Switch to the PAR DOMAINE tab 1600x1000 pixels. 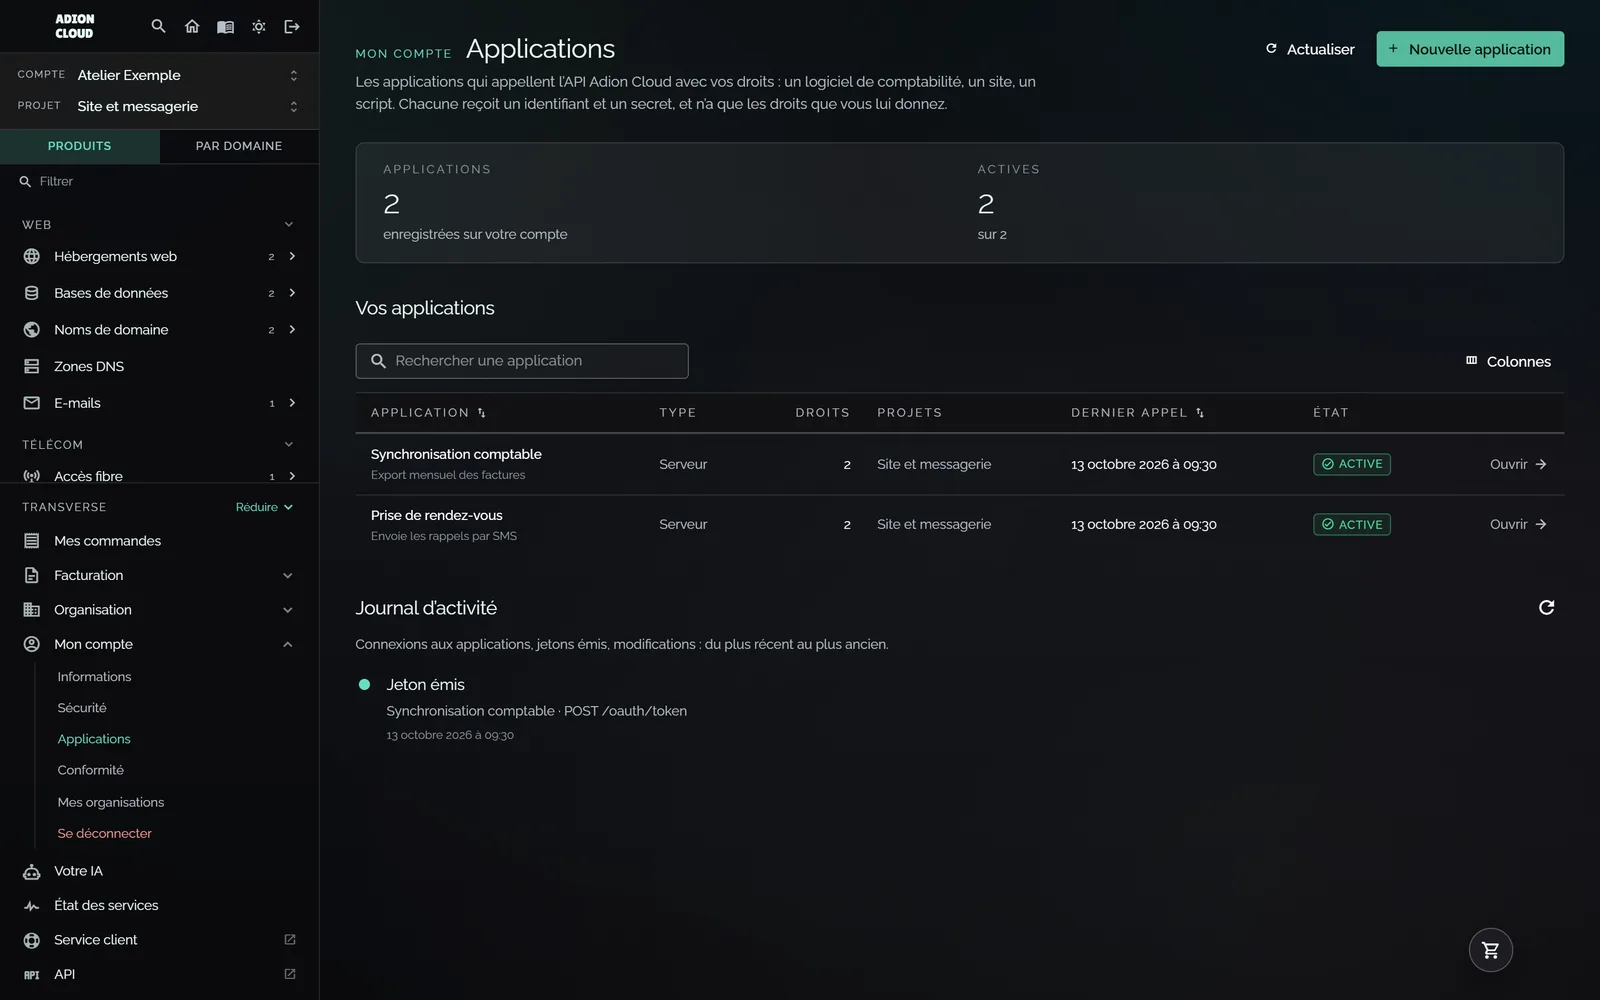coord(239,146)
